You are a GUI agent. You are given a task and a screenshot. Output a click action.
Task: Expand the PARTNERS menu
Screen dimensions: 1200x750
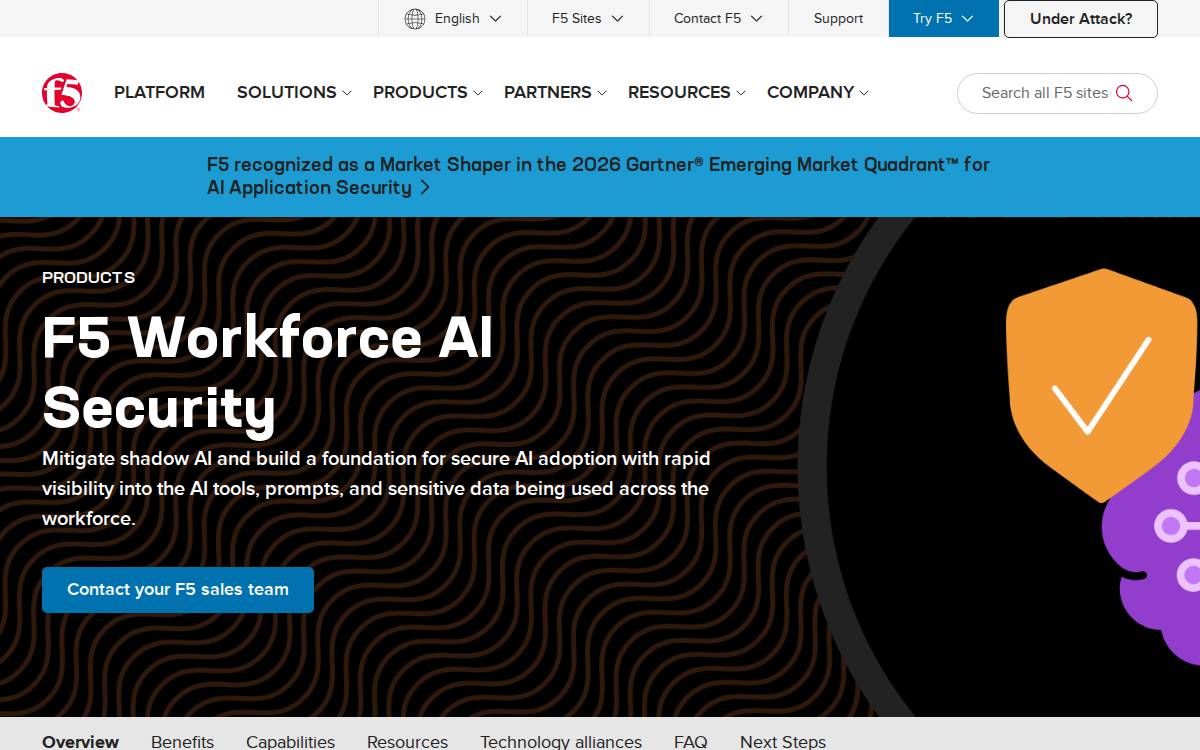click(555, 92)
